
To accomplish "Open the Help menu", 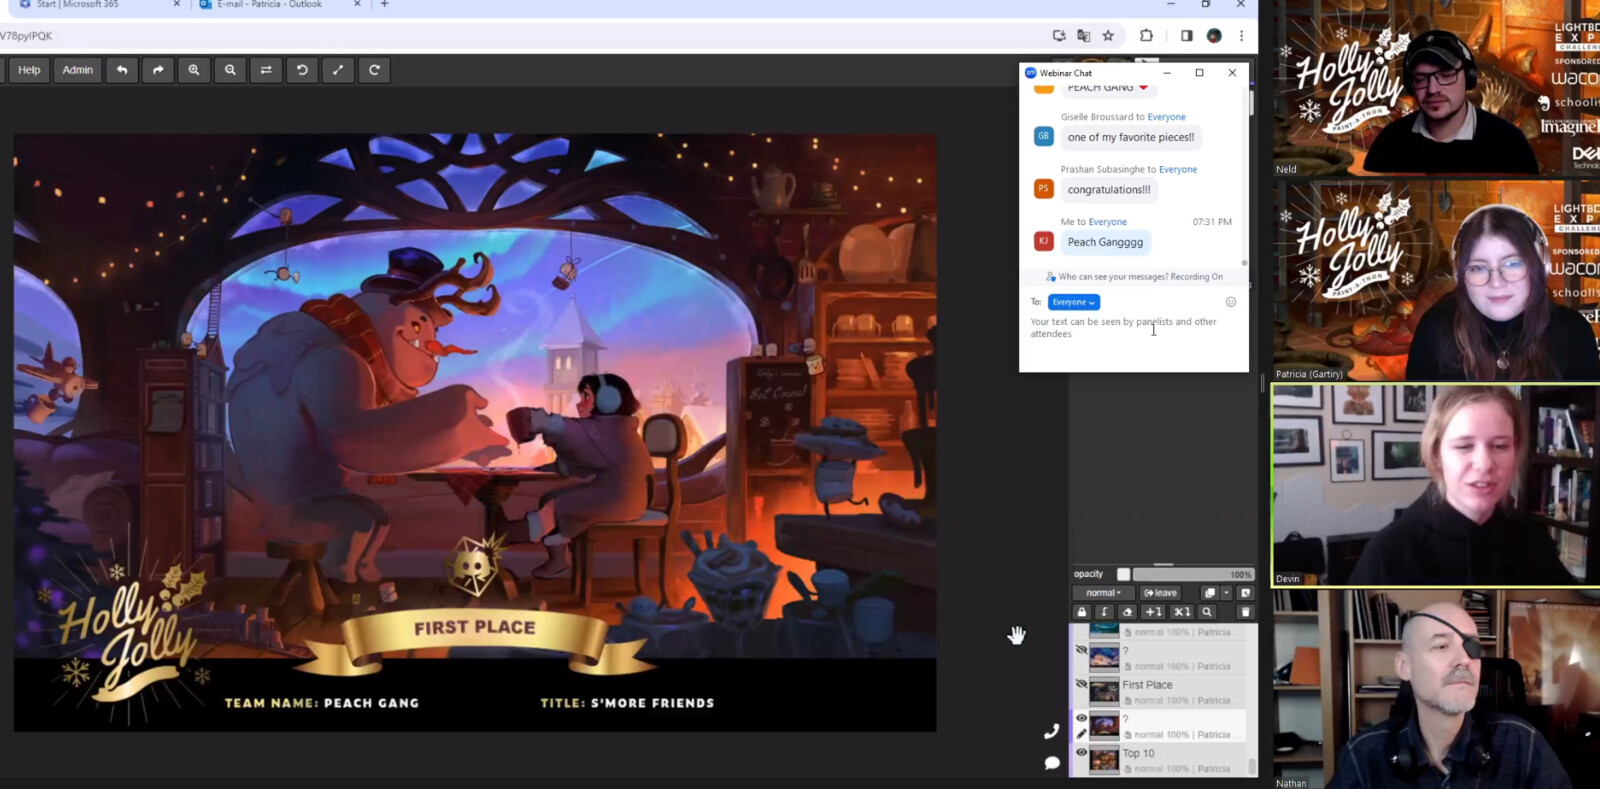I will click(x=29, y=70).
